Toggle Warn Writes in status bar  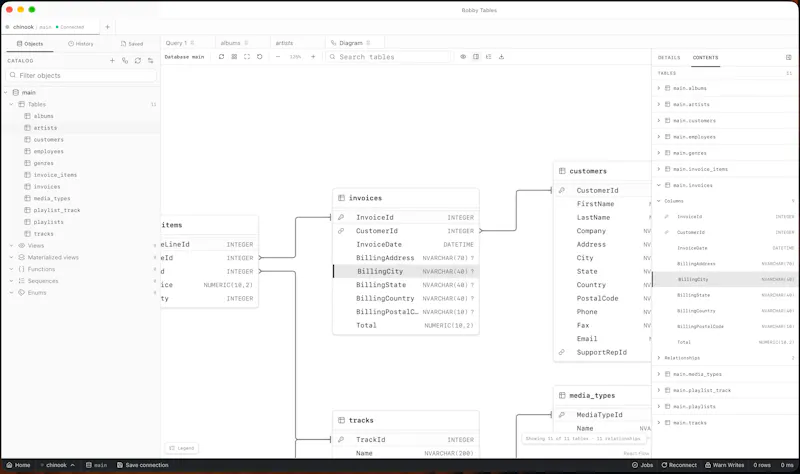(x=724, y=465)
